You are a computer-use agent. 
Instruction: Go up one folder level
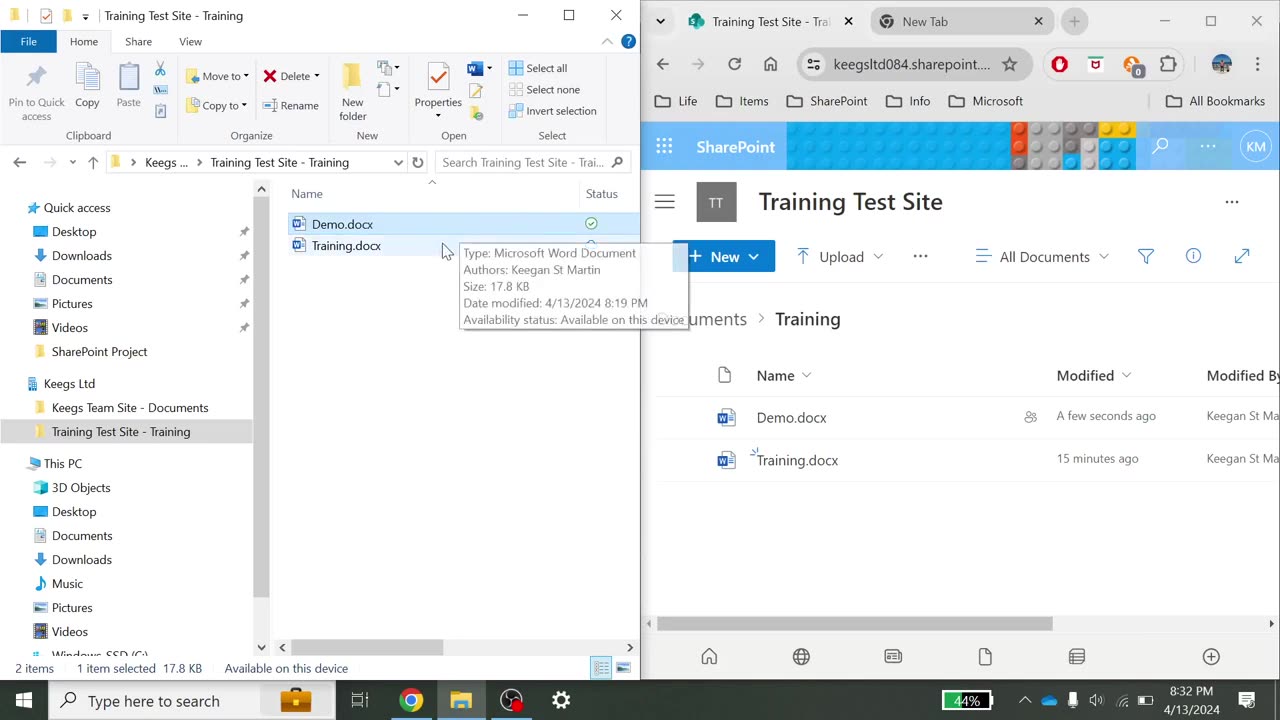[93, 162]
